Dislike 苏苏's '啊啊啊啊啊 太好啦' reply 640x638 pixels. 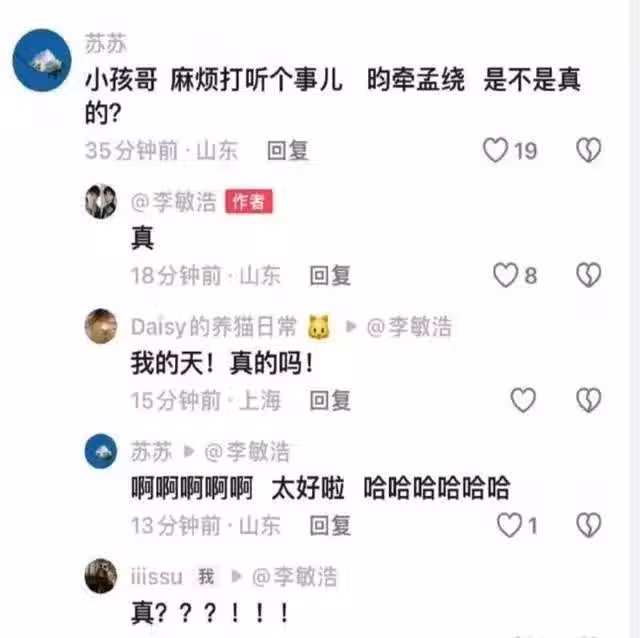click(x=589, y=525)
